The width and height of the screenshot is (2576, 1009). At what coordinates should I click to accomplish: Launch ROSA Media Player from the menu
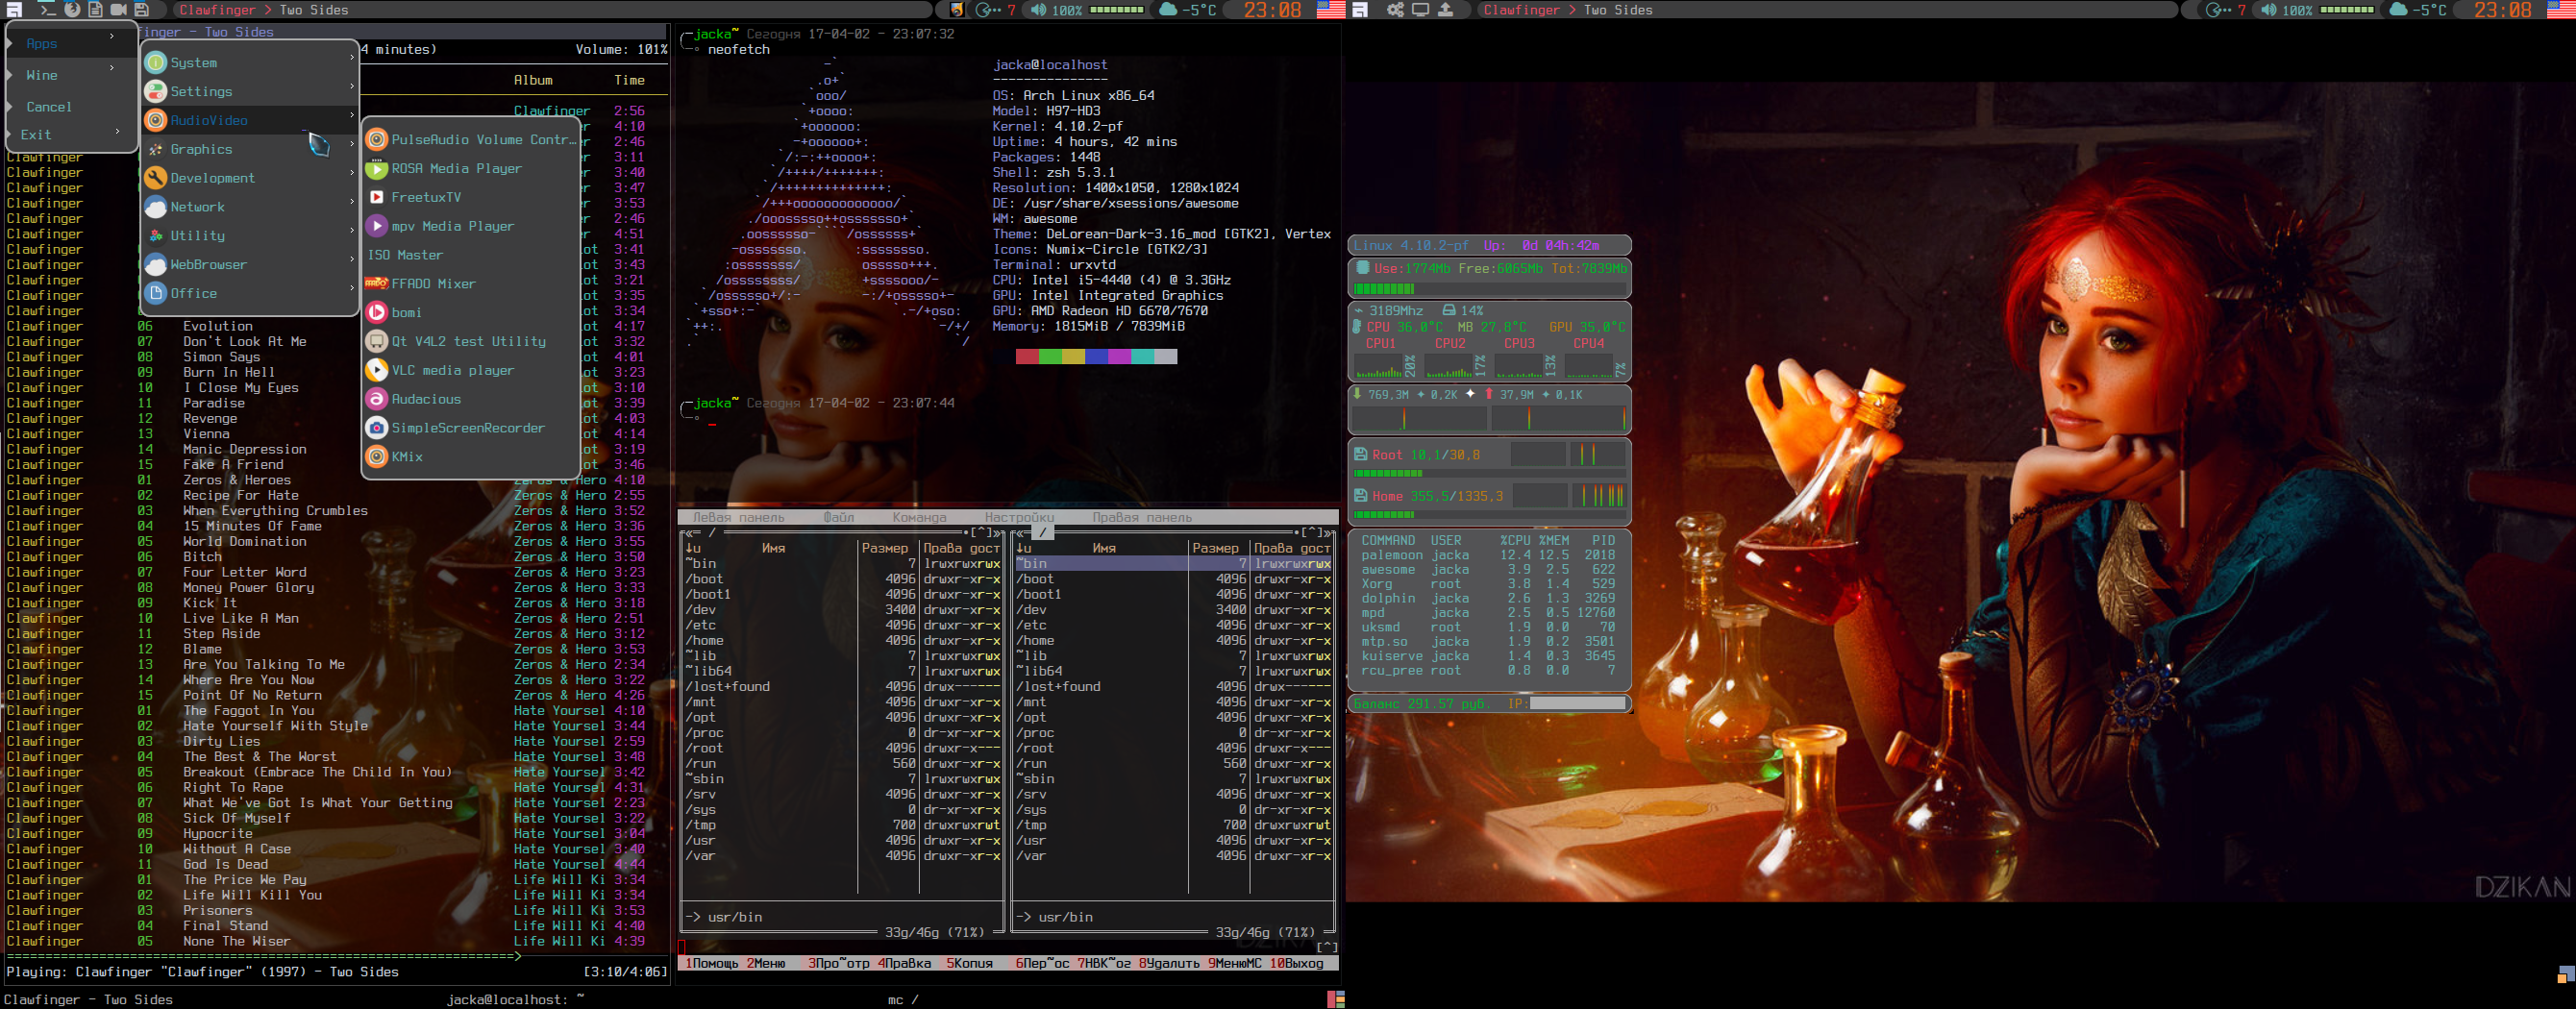(472, 169)
